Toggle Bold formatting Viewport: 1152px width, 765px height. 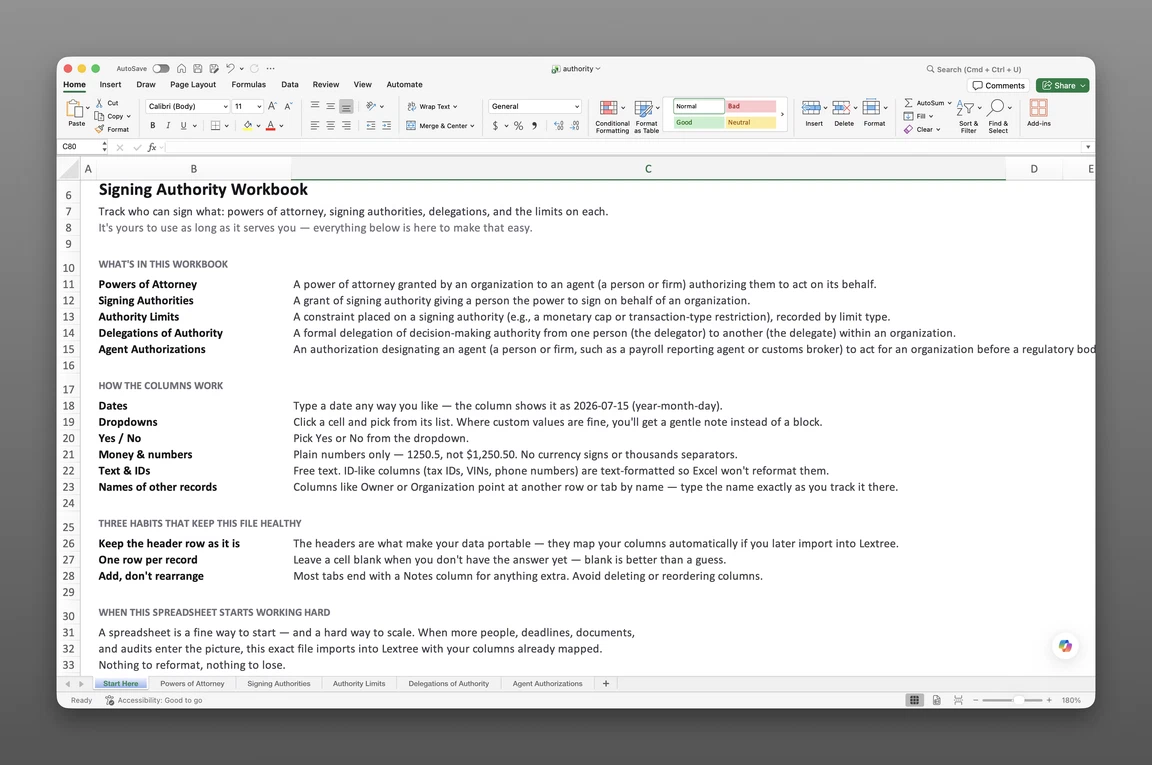tap(153, 126)
